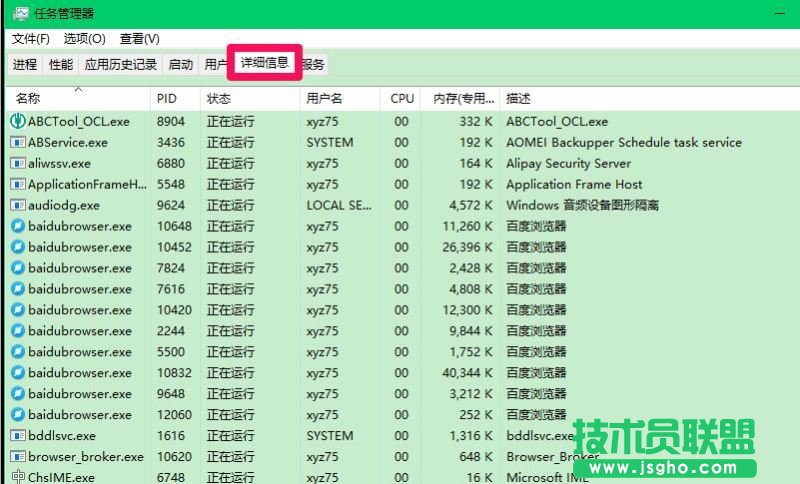Screen dimensions: 800x484
Task: Click icon of baidubrowser.exe PID 10420
Action: tap(18, 310)
